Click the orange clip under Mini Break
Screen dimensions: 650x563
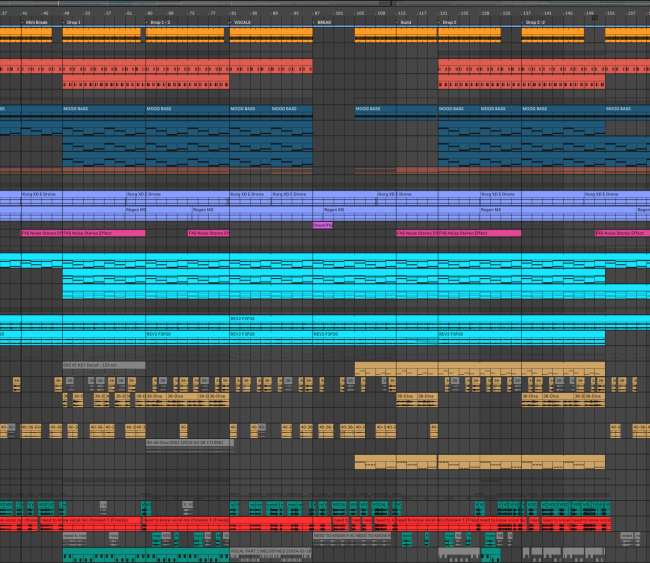pyautogui.click(x=36, y=33)
